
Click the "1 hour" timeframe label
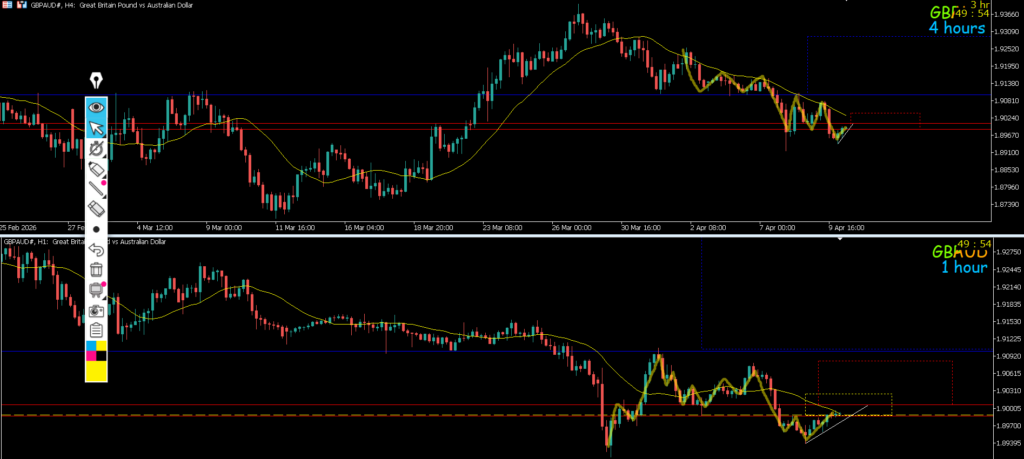pyautogui.click(x=964, y=267)
